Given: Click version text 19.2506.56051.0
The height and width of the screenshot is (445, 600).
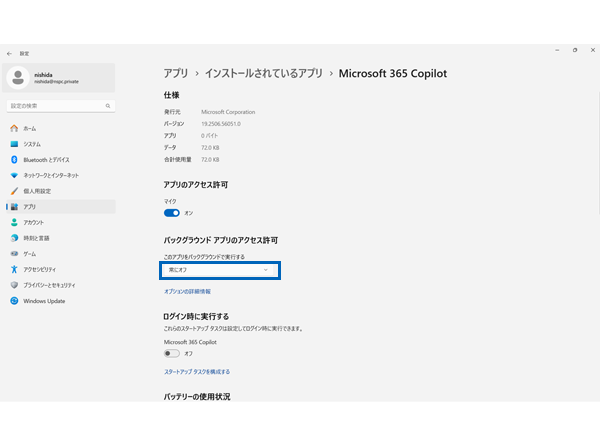Looking at the screenshot, I should pyautogui.click(x=221, y=124).
